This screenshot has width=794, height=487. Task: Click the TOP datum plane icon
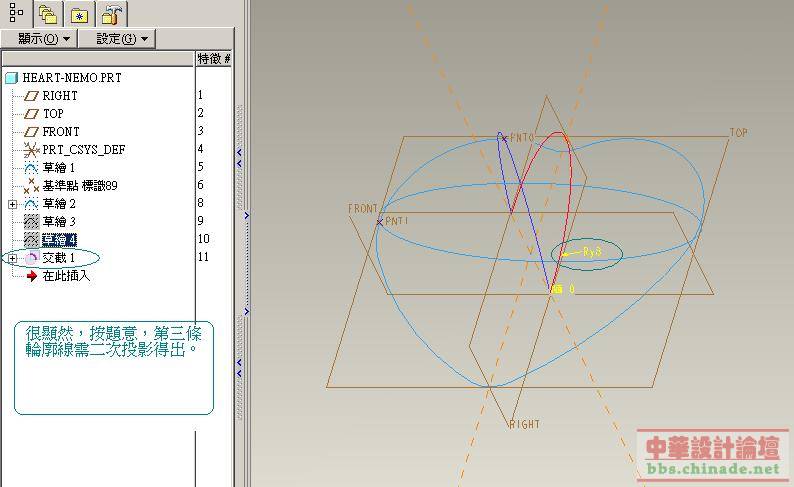(31, 114)
